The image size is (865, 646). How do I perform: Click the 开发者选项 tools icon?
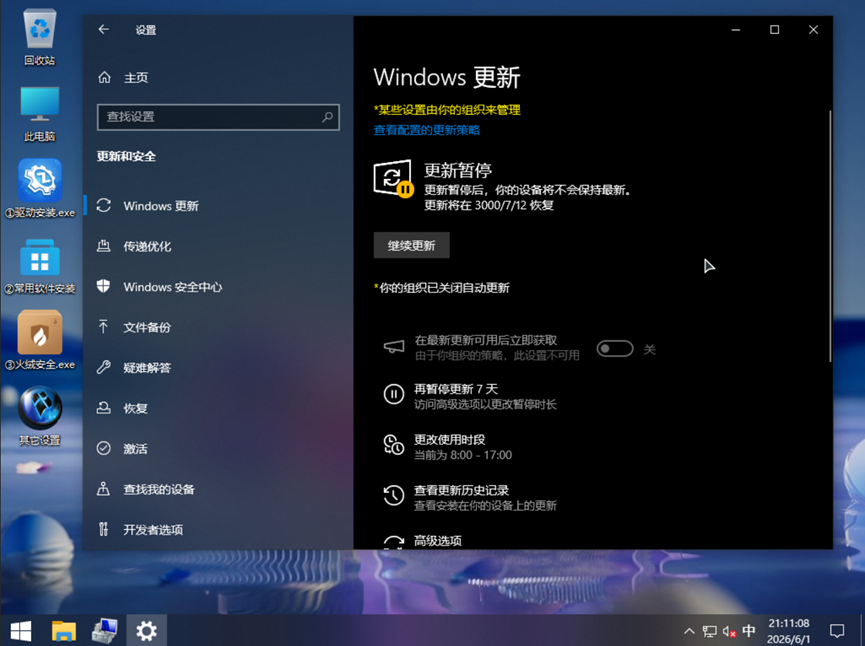coord(104,530)
